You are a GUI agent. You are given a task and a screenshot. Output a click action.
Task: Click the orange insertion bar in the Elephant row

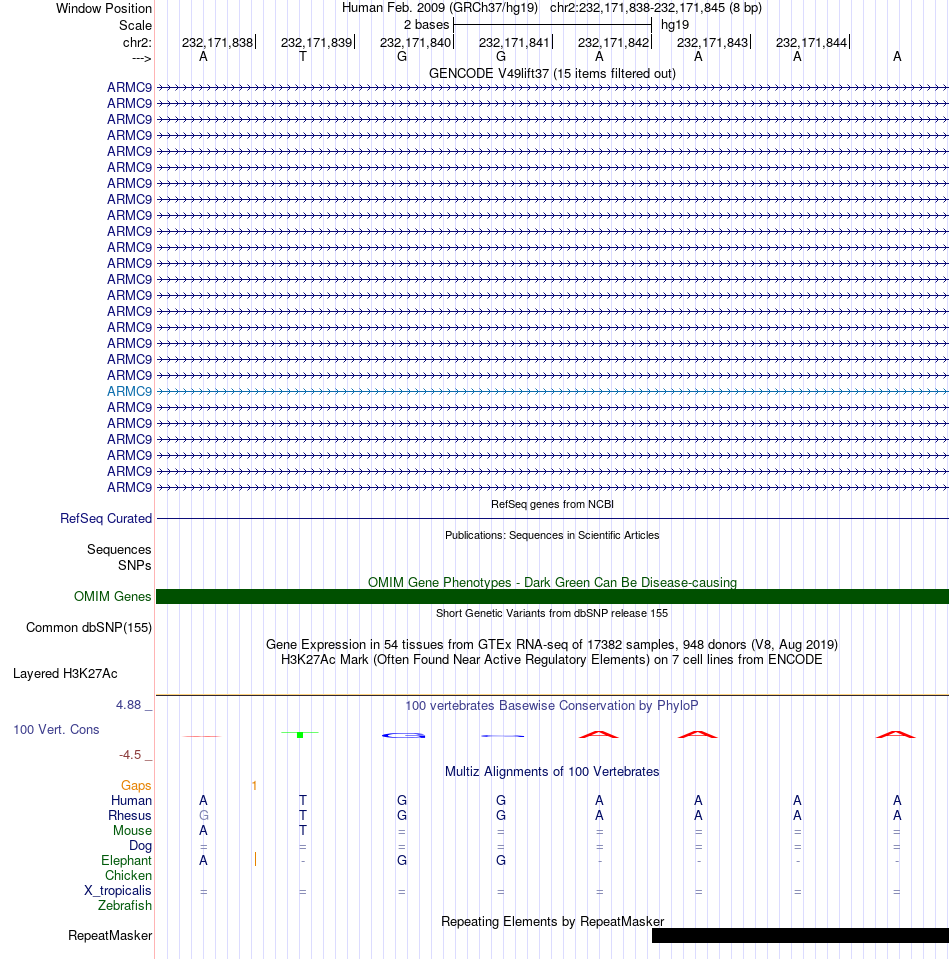(x=255, y=860)
